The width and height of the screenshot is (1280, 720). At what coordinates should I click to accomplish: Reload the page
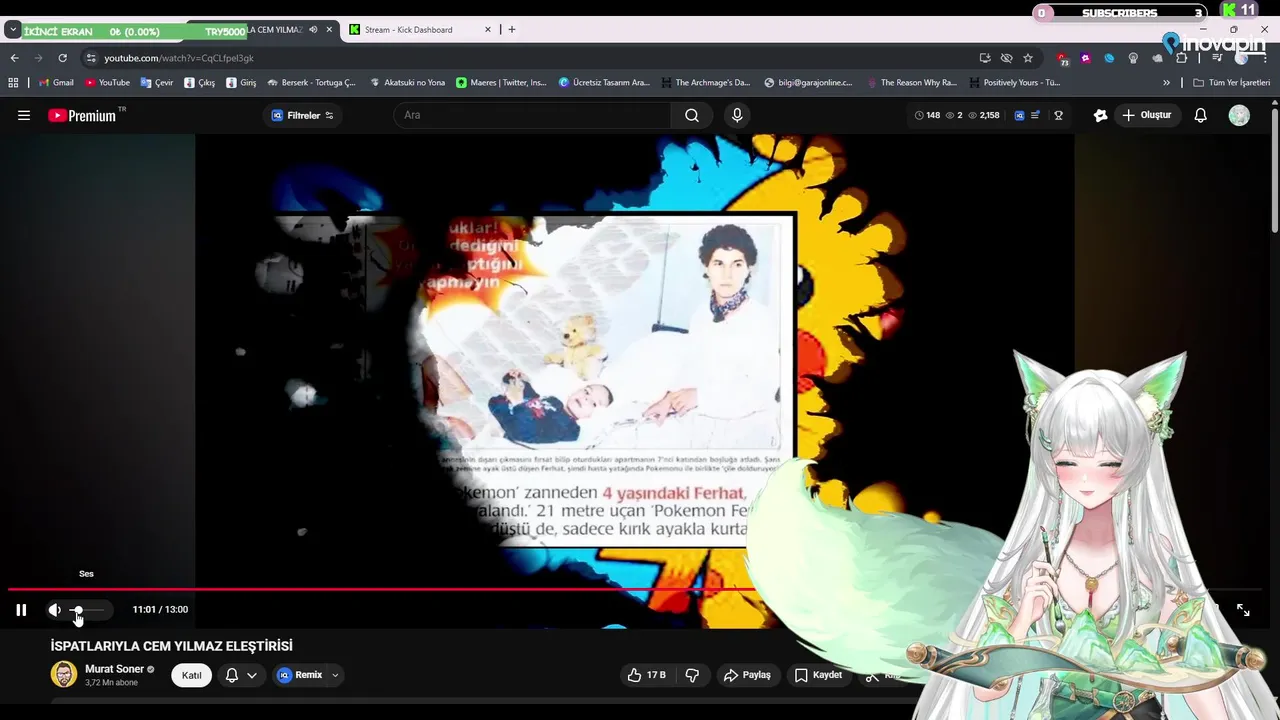[x=62, y=58]
